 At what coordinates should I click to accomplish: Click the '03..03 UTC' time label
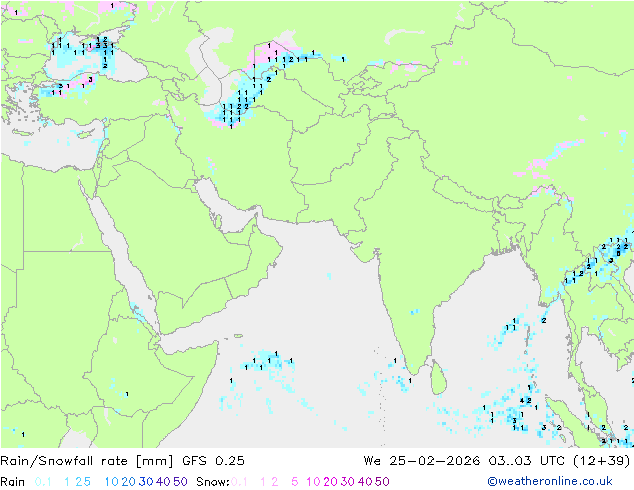tap(527, 461)
